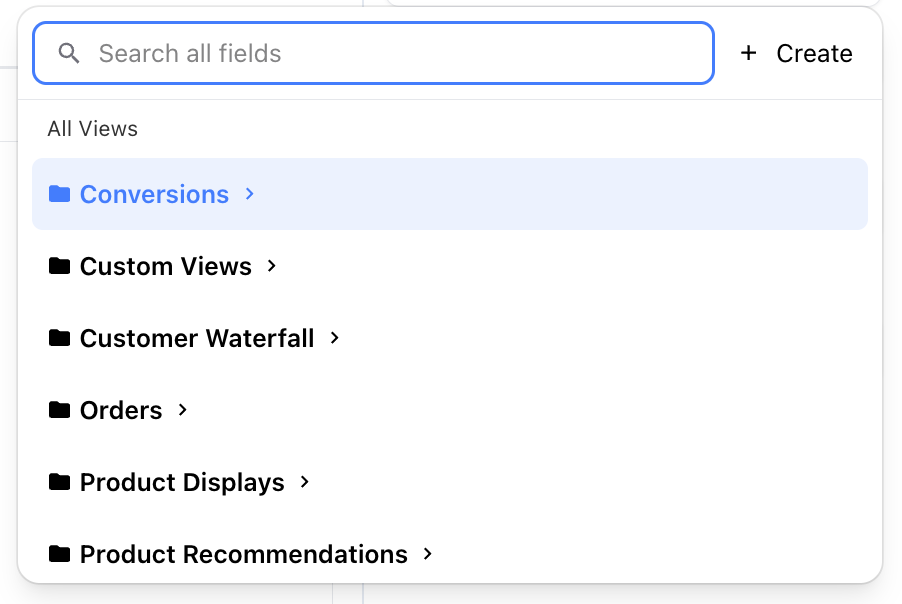Click the Product Recommendations folder icon

pos(60,554)
